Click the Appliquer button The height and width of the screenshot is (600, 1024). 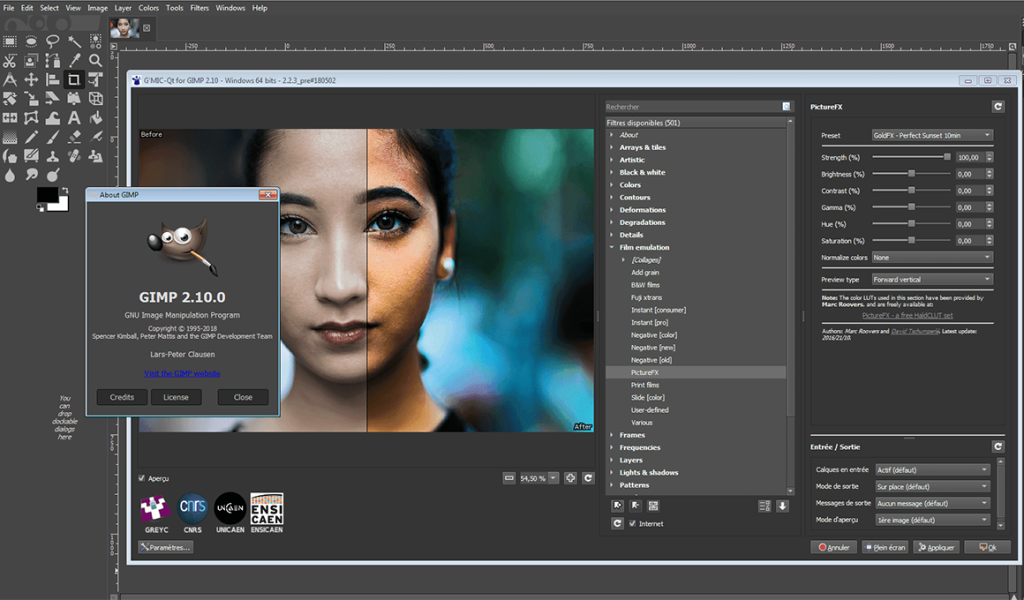[x=936, y=547]
